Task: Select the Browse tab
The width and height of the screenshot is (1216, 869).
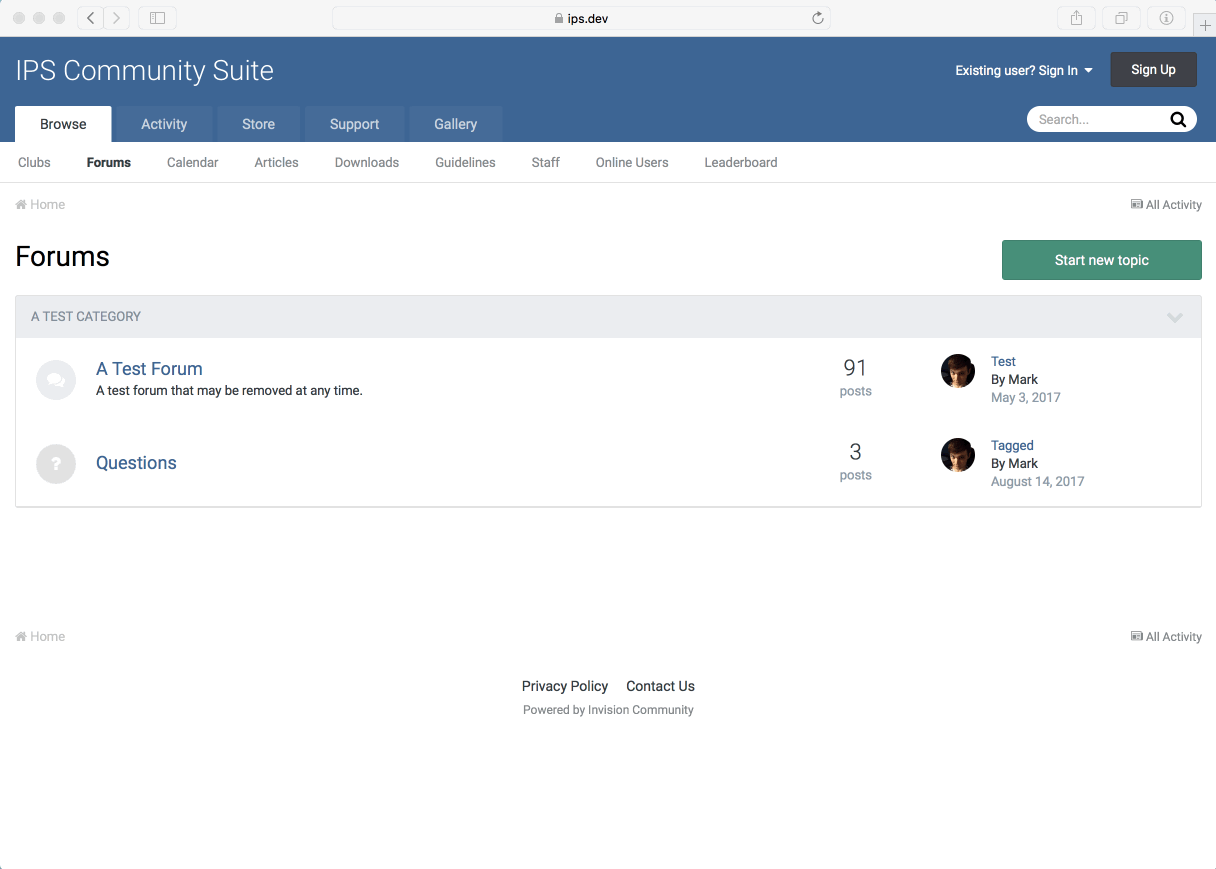Action: tap(63, 124)
